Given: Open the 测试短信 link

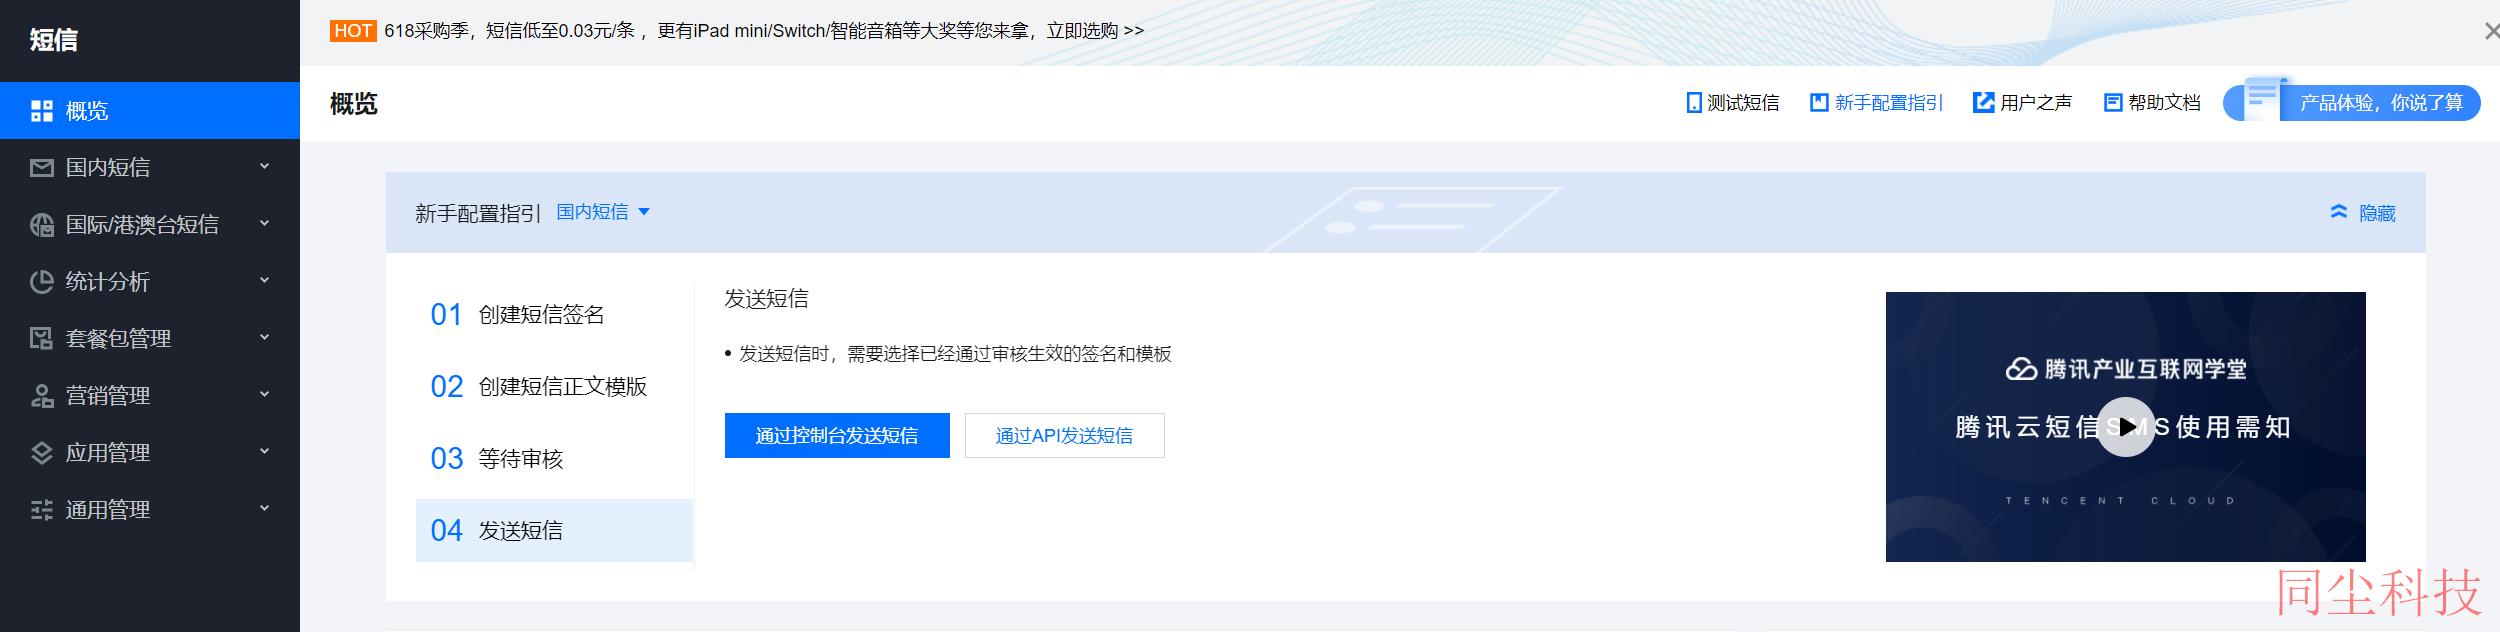Looking at the screenshot, I should [1732, 103].
